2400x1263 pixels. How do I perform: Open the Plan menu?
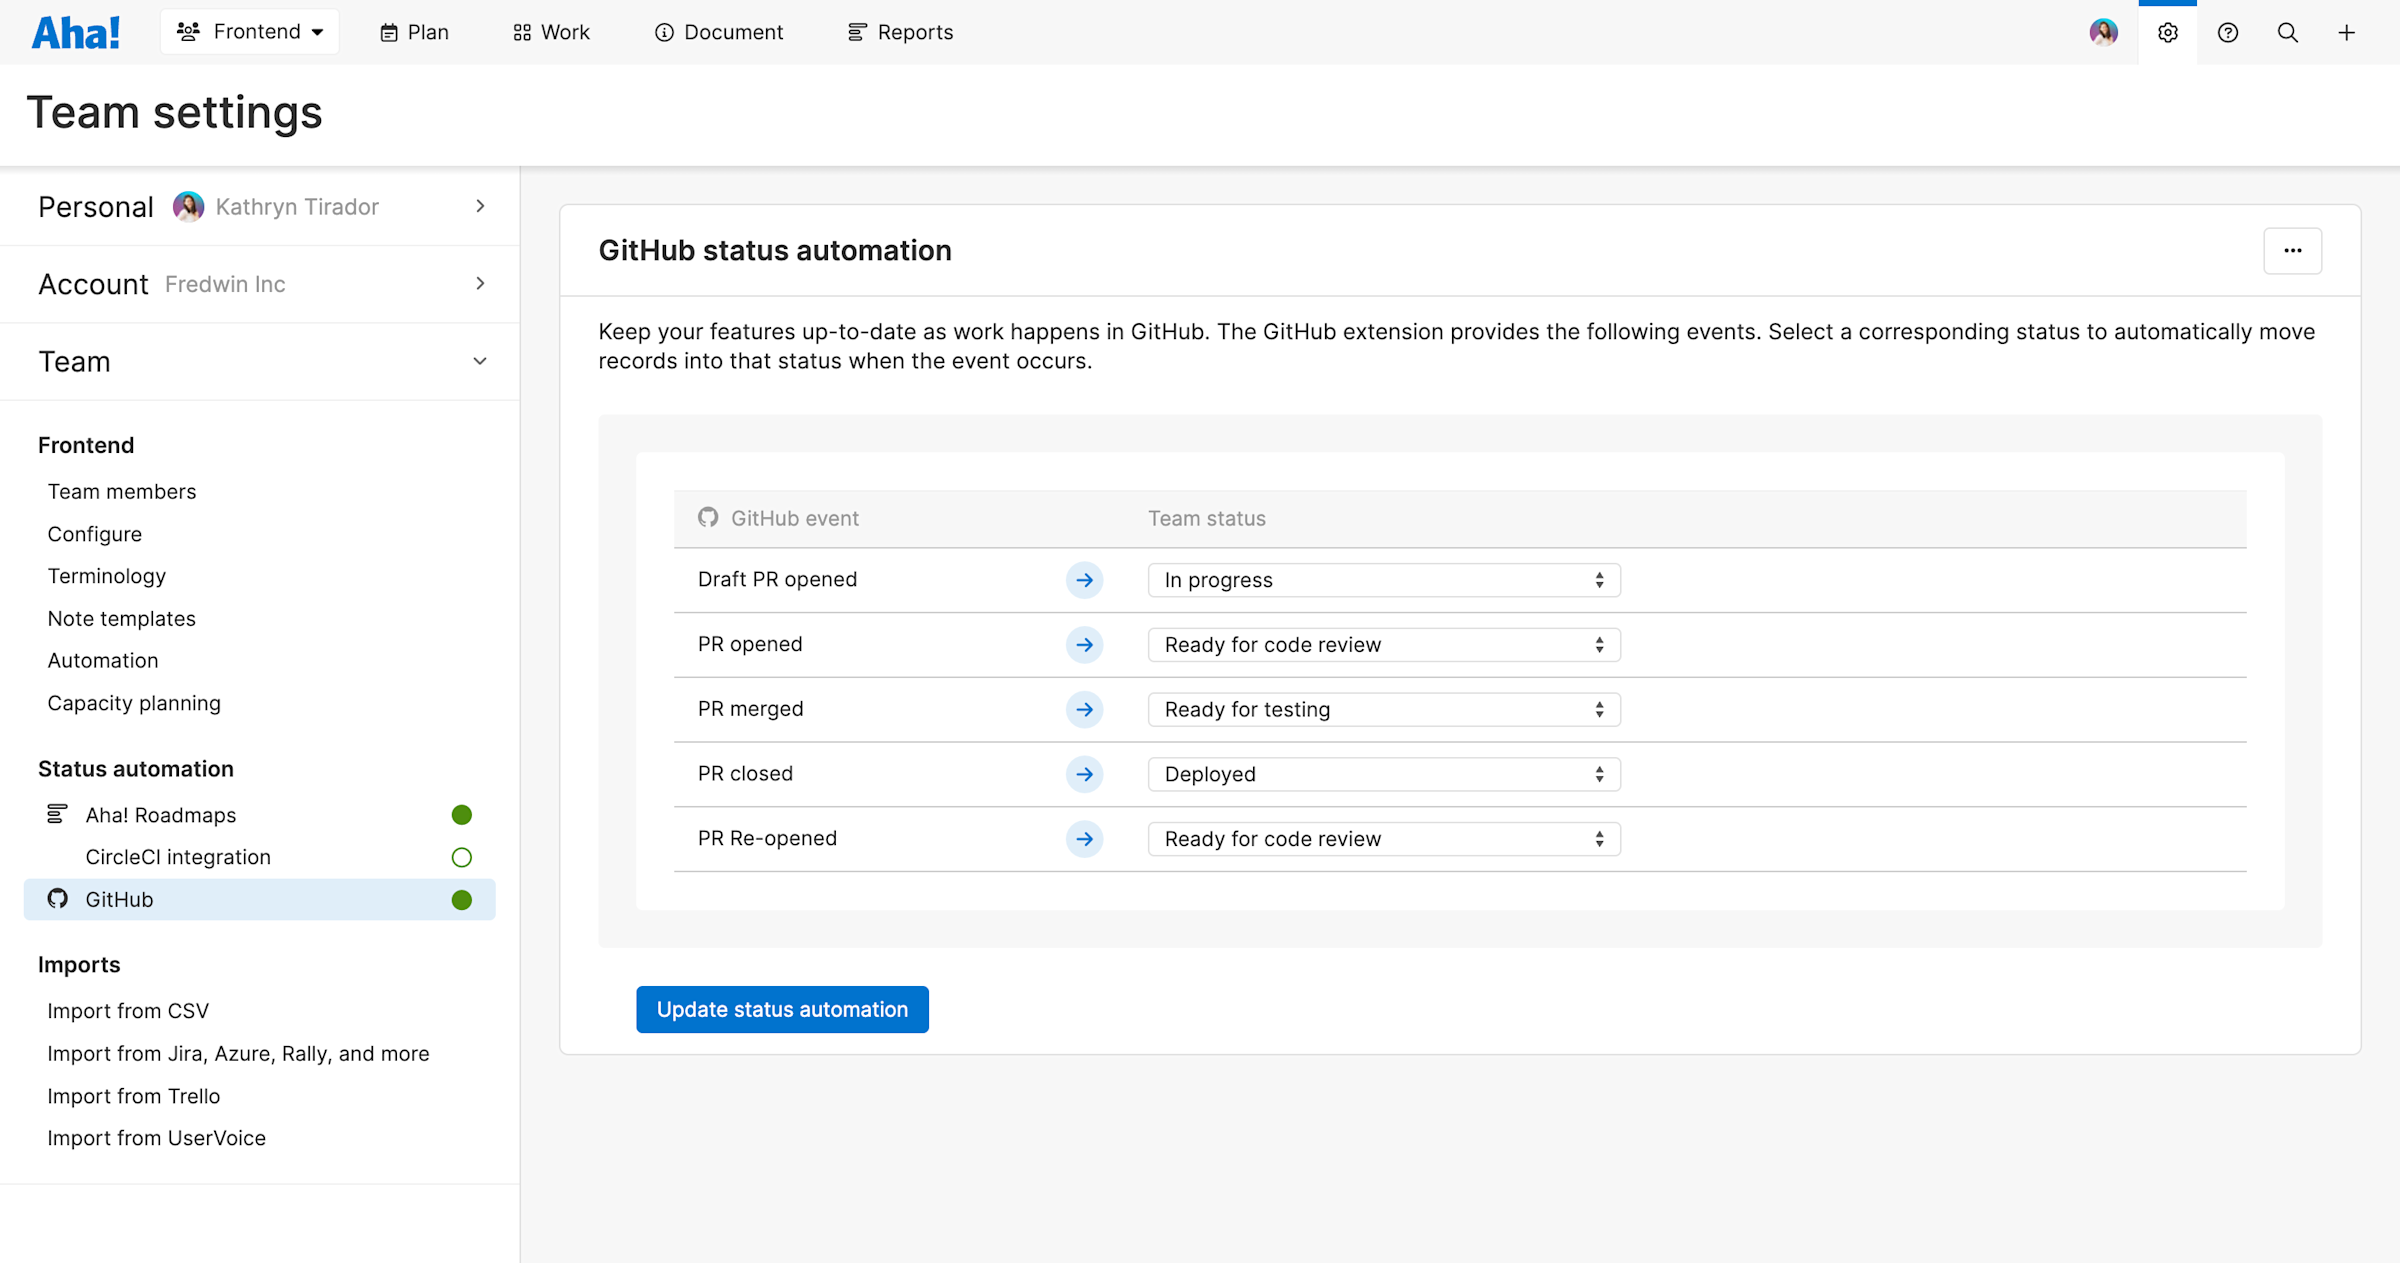coord(413,32)
